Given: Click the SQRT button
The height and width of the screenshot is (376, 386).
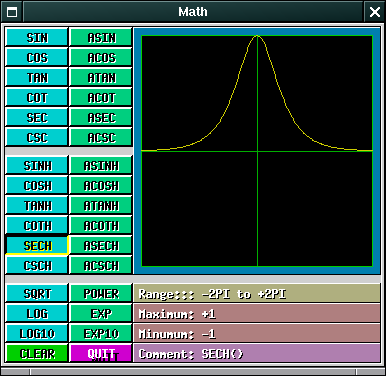Looking at the screenshot, I should tap(37, 293).
